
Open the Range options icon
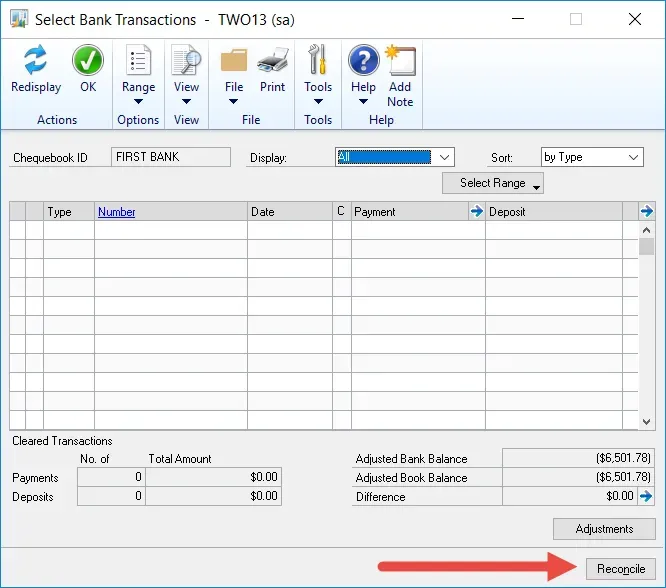coord(138,61)
